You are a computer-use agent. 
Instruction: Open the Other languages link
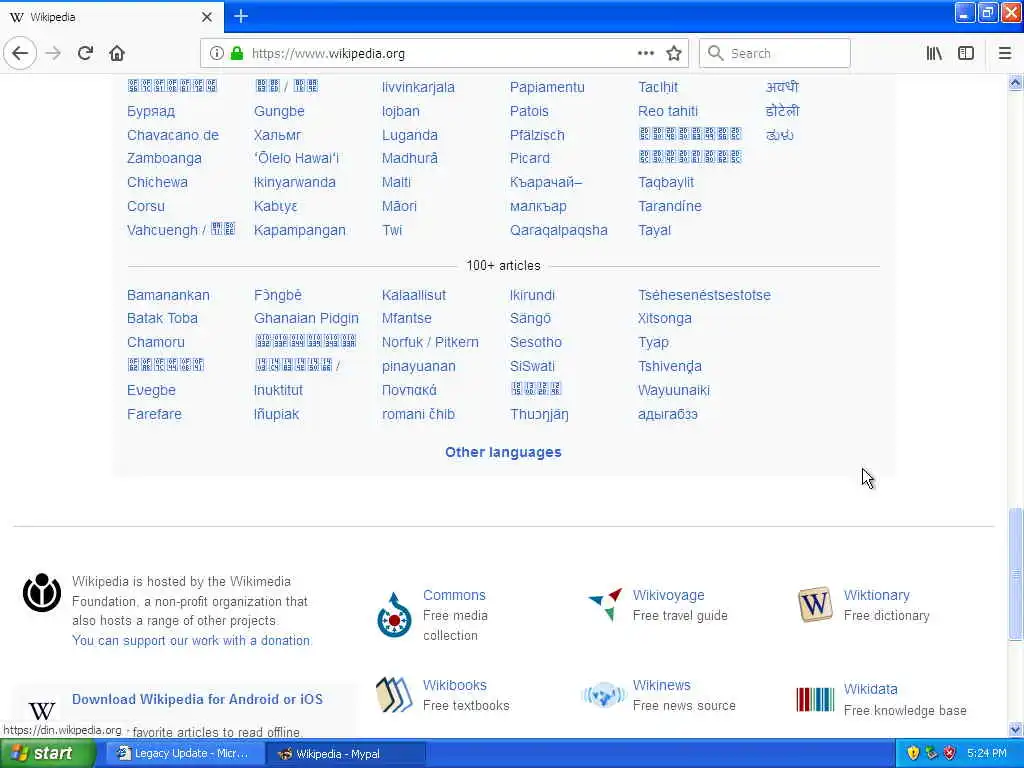(x=503, y=452)
